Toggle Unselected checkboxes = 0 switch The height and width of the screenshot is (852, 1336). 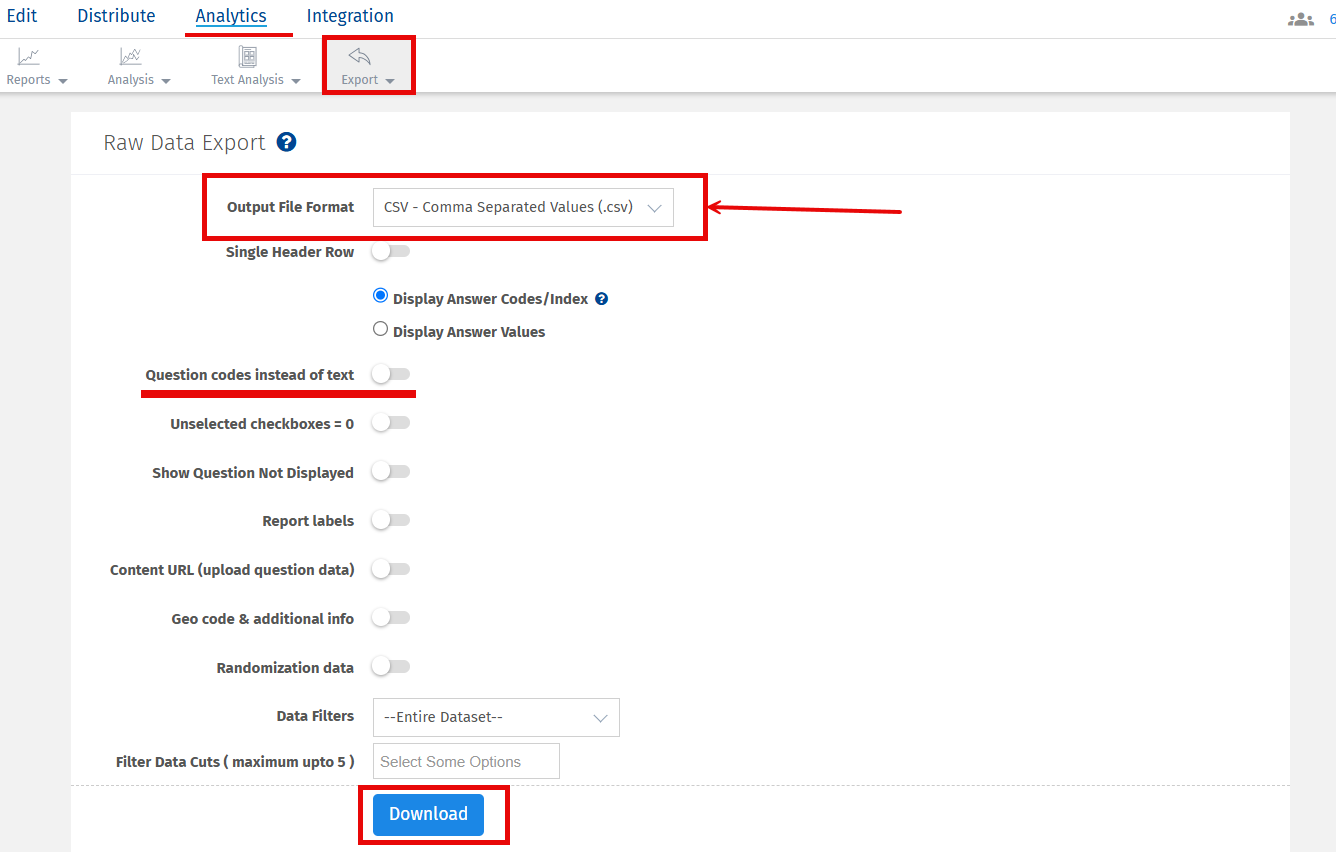[x=390, y=423]
